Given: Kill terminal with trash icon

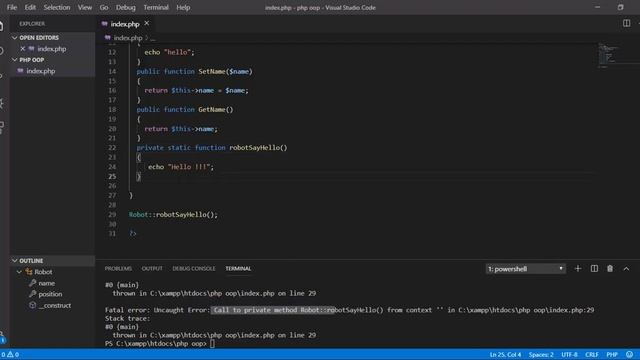Looking at the screenshot, I should [610, 268].
